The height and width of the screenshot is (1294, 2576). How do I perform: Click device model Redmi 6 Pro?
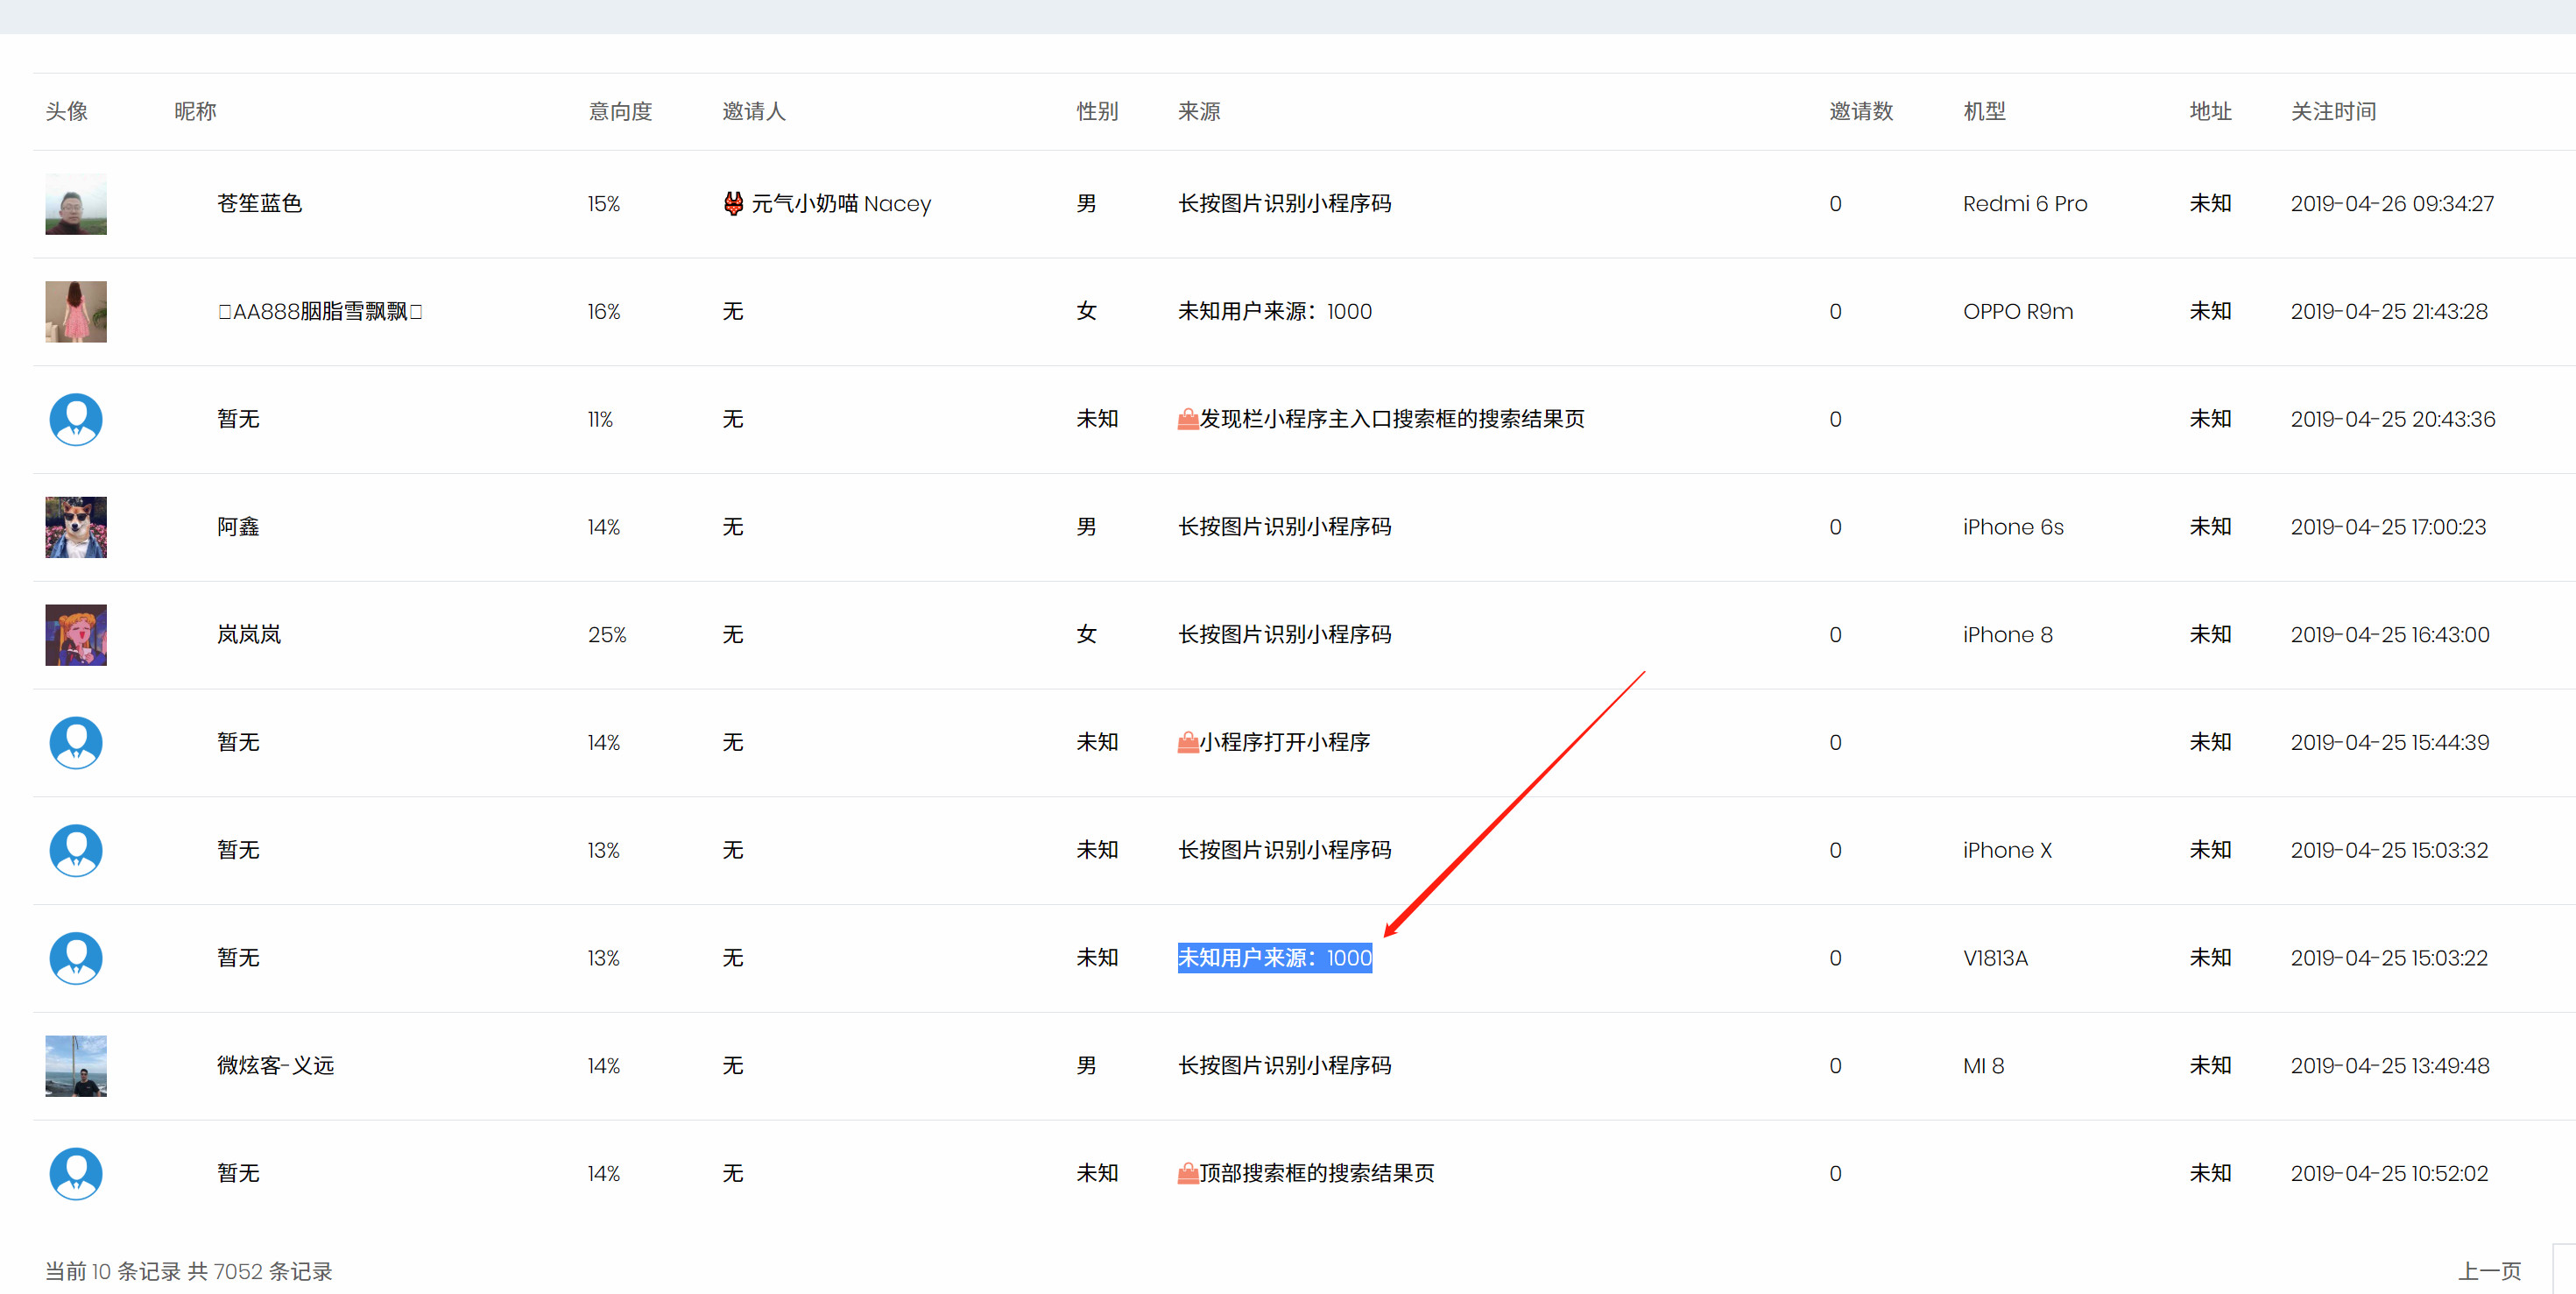tap(2025, 204)
